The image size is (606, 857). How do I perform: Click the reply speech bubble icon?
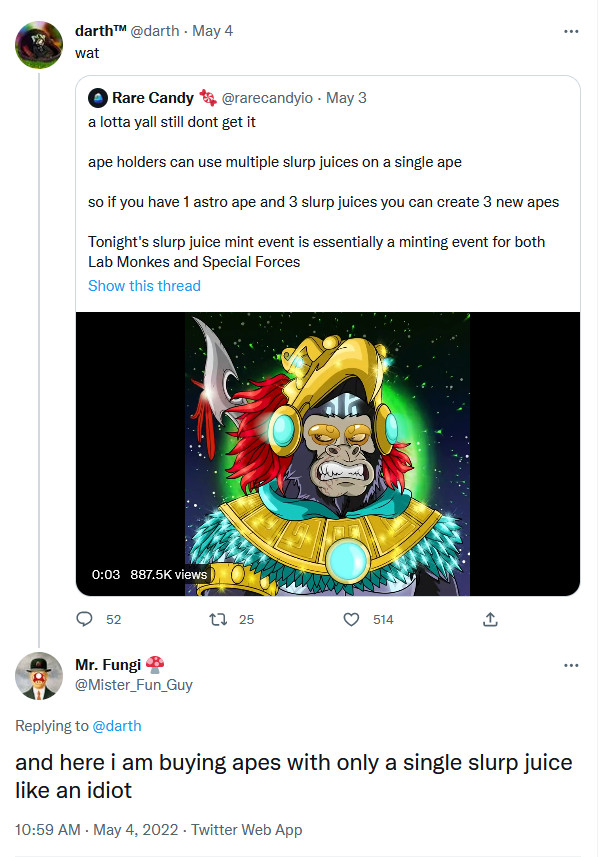pos(85,620)
